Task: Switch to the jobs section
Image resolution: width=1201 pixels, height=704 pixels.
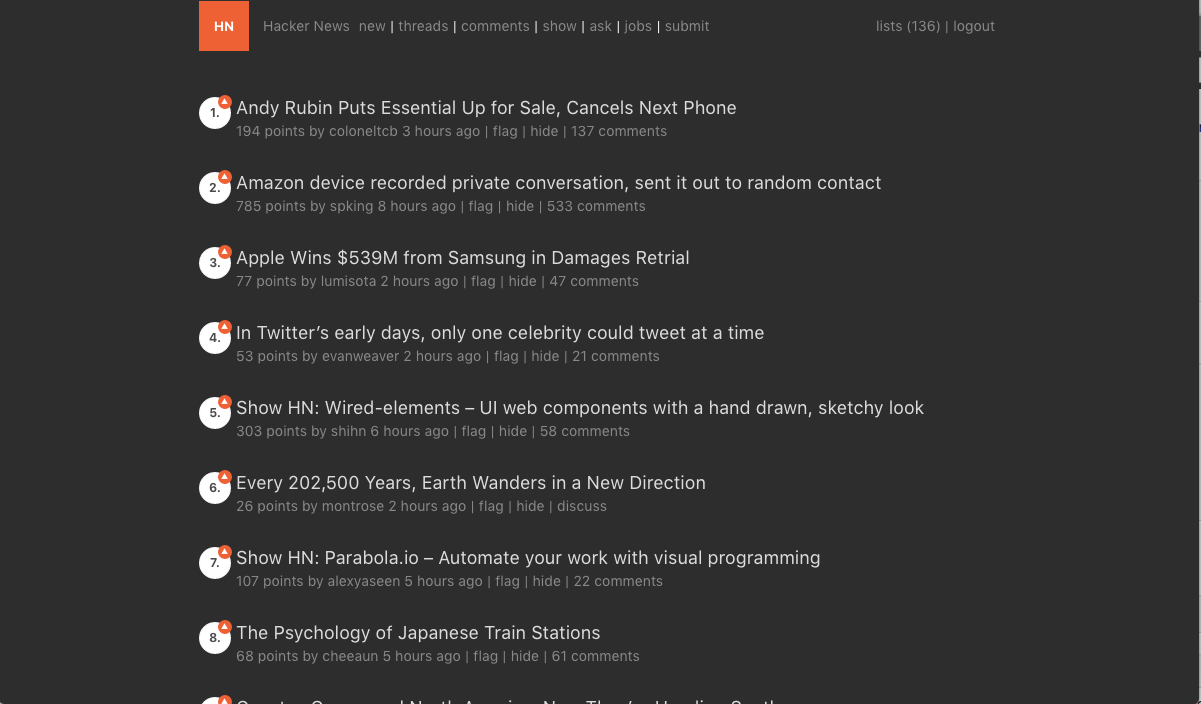Action: [638, 26]
